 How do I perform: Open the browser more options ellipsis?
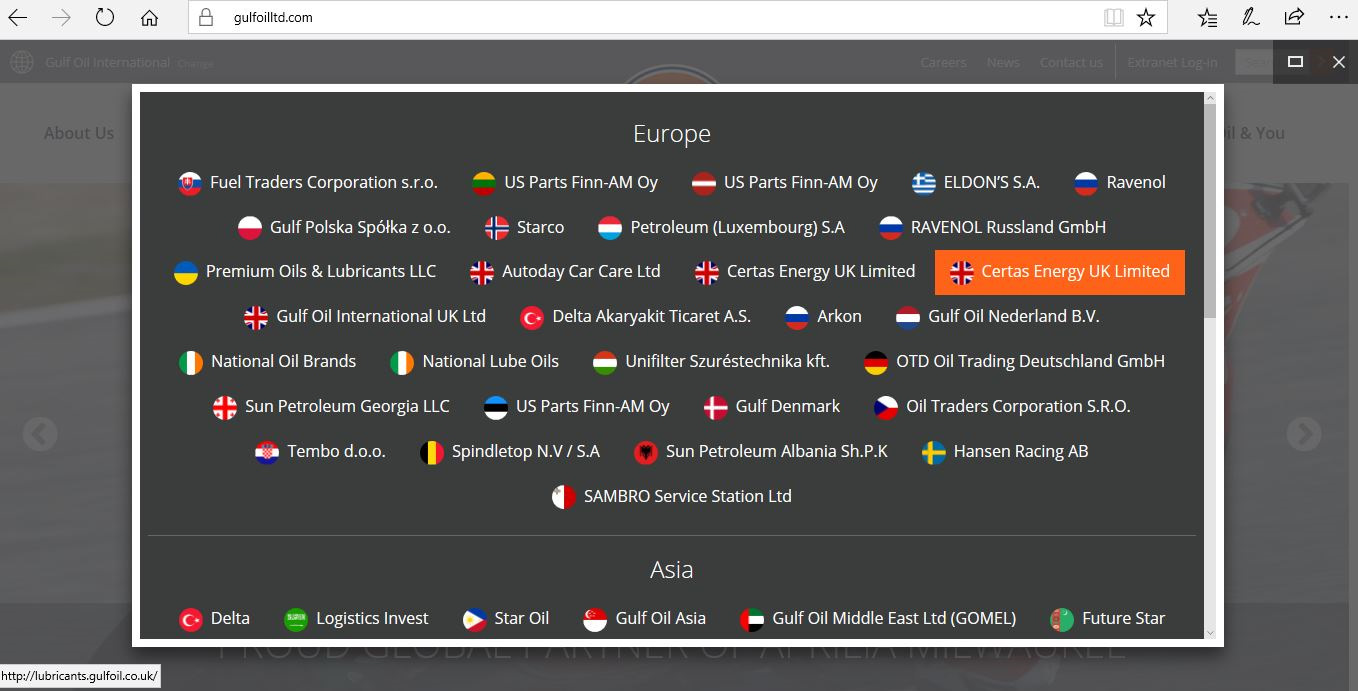(1338, 17)
